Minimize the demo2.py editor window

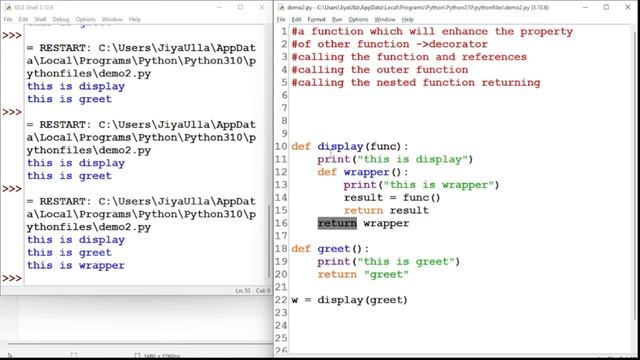(585, 7)
